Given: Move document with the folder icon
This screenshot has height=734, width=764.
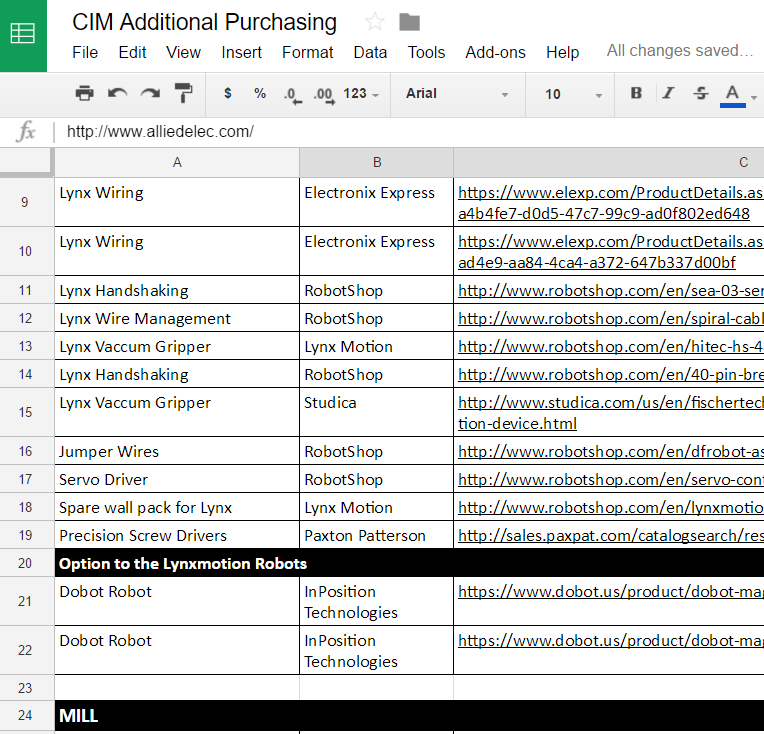Looking at the screenshot, I should [x=409, y=22].
